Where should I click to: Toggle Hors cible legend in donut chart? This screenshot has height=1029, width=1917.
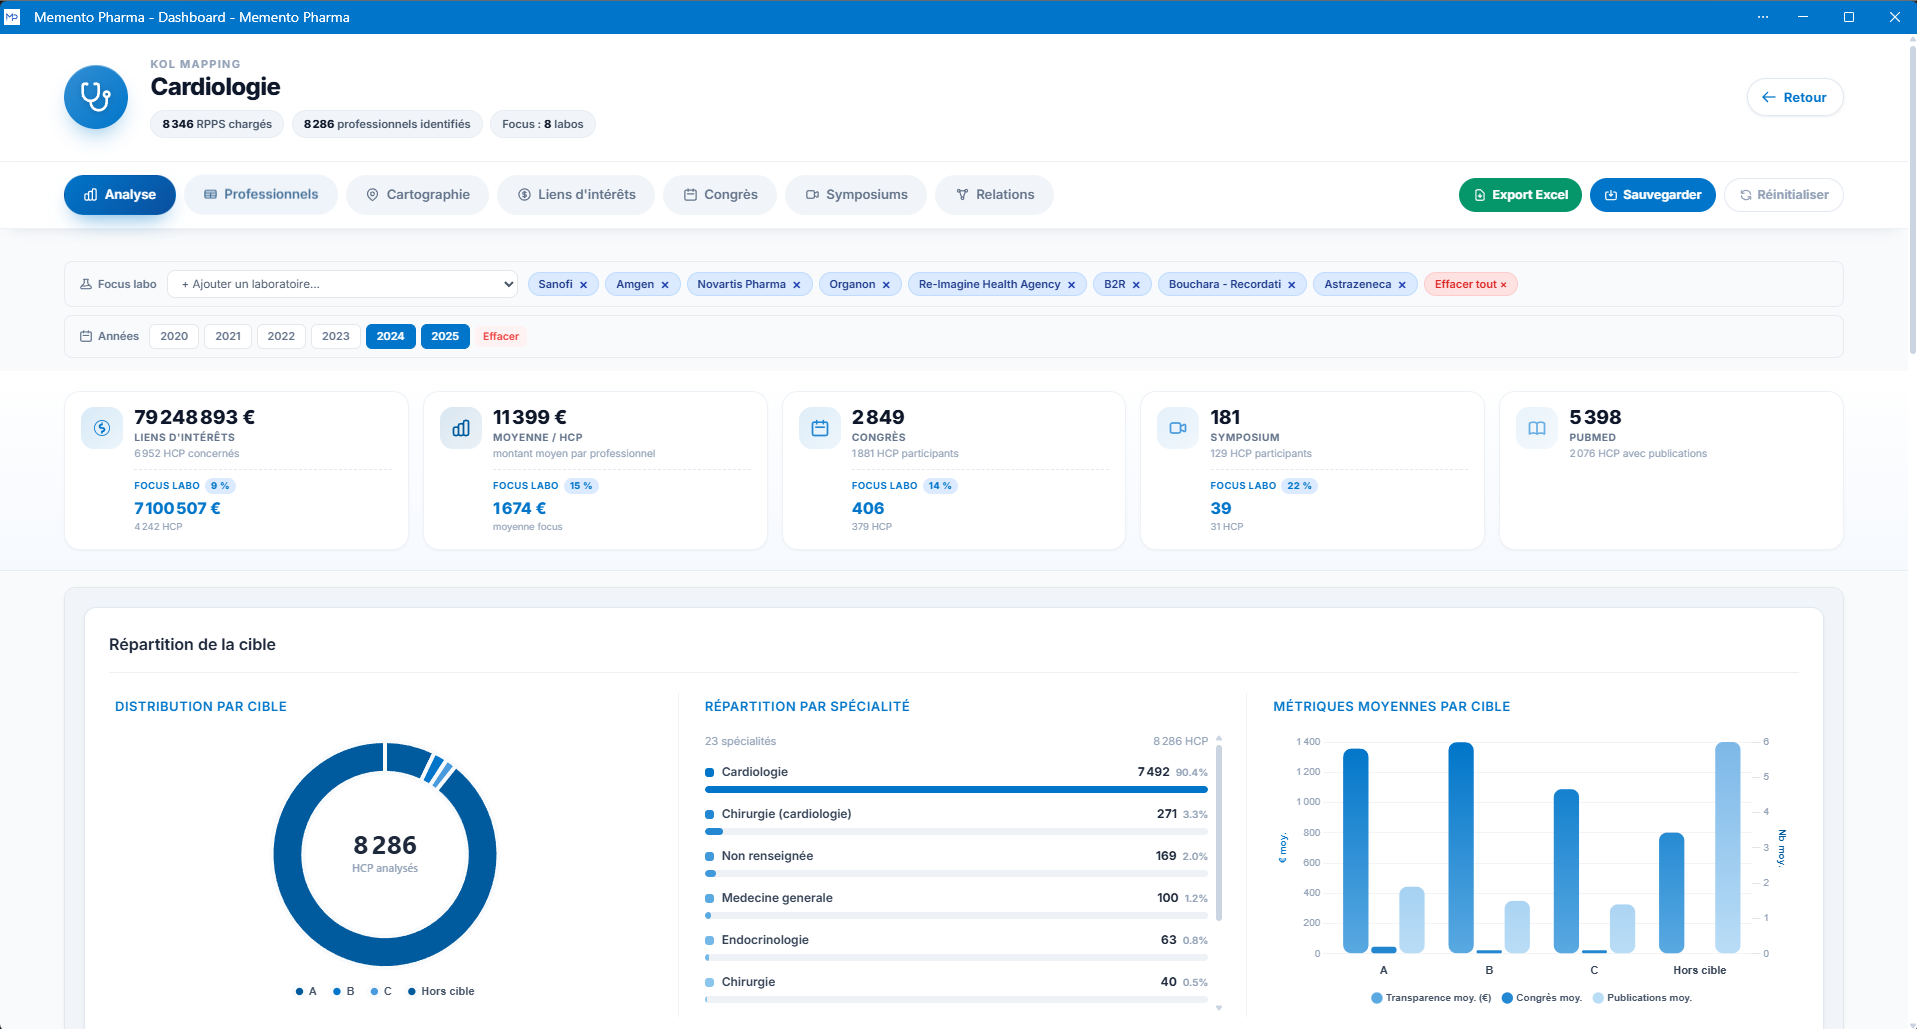coord(441,991)
